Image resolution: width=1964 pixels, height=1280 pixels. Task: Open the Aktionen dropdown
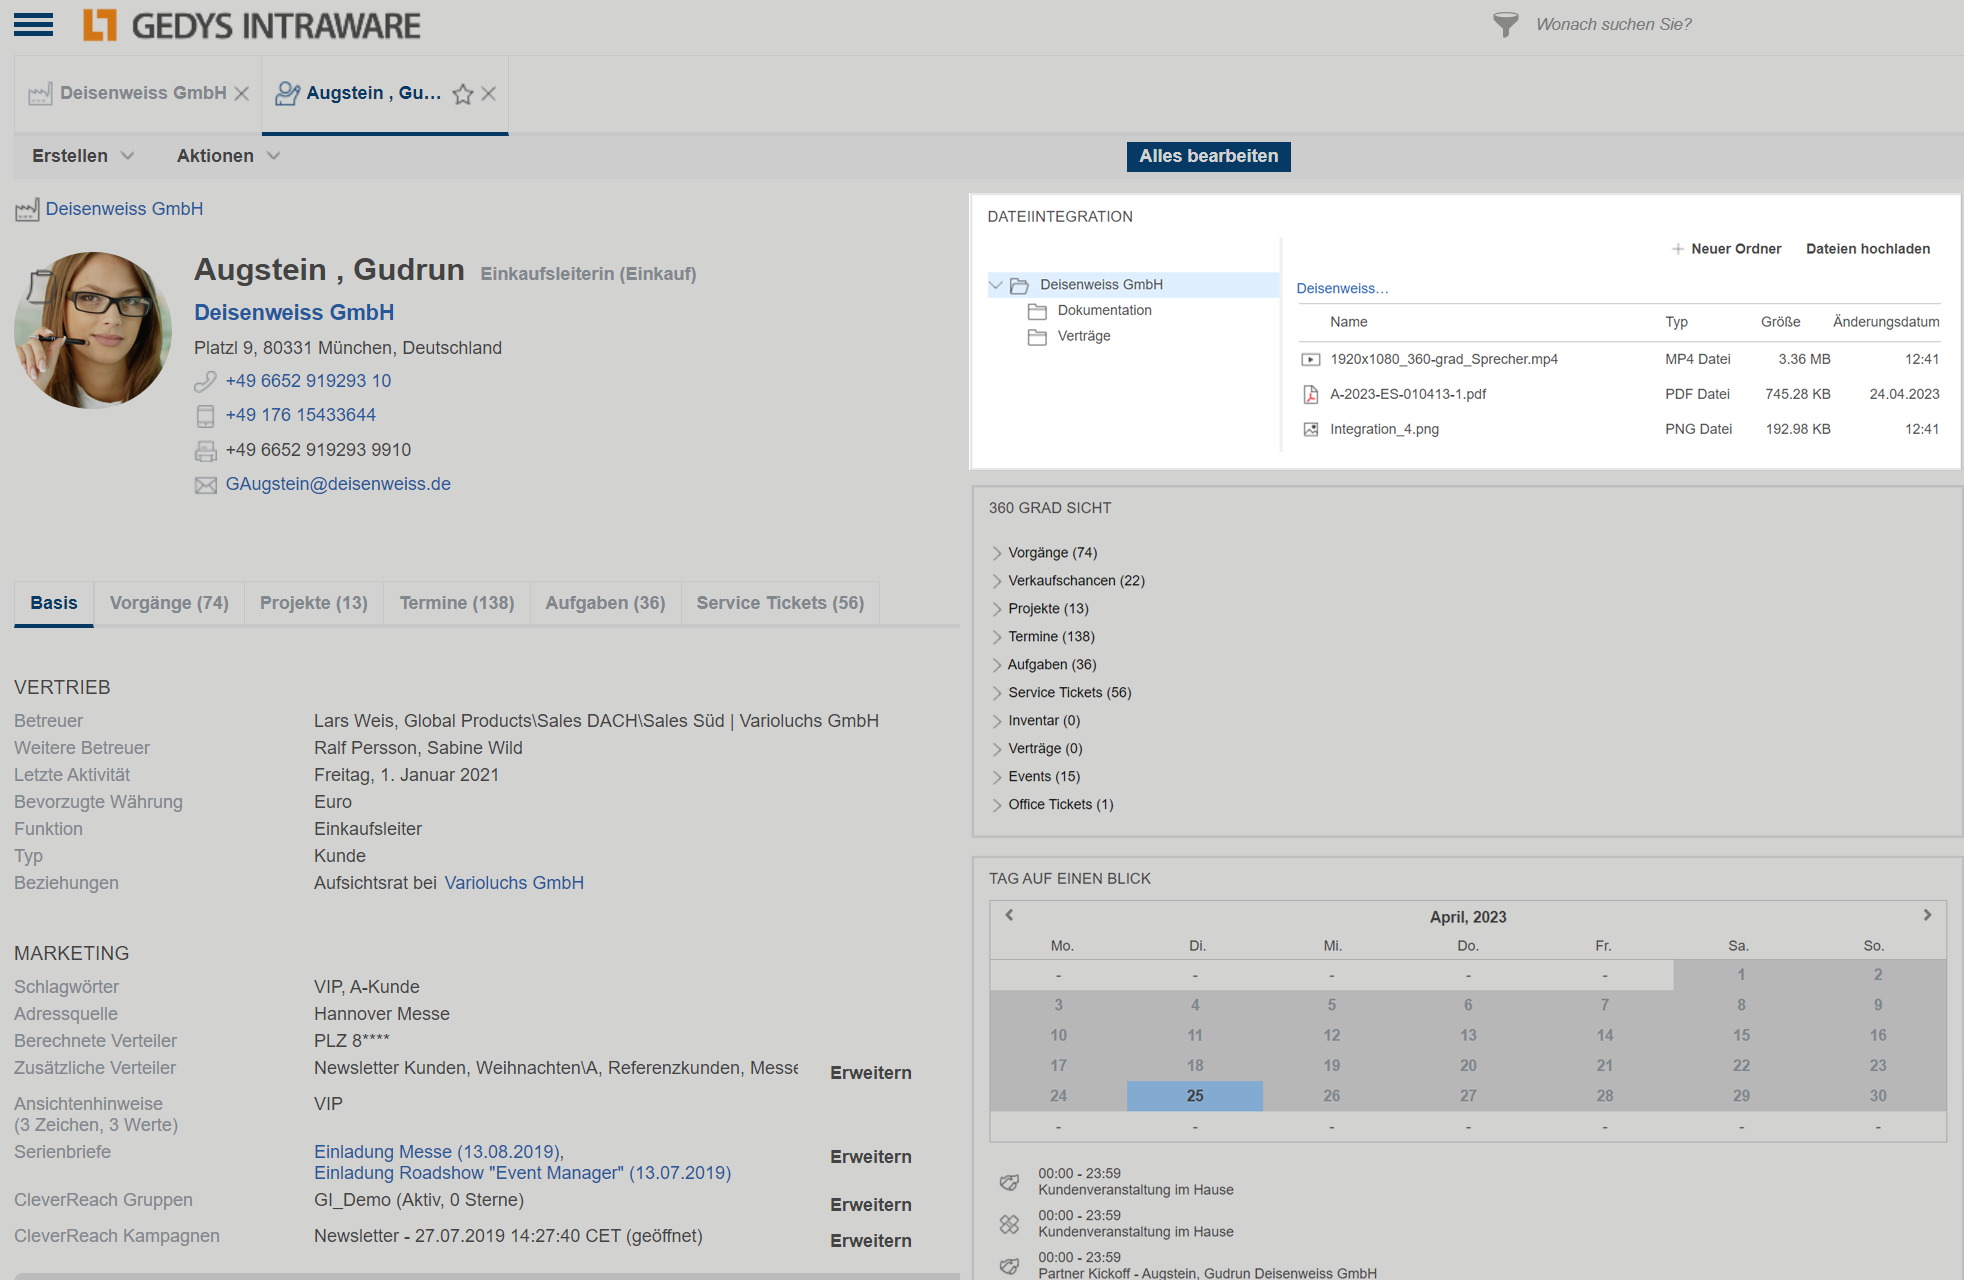coord(228,156)
